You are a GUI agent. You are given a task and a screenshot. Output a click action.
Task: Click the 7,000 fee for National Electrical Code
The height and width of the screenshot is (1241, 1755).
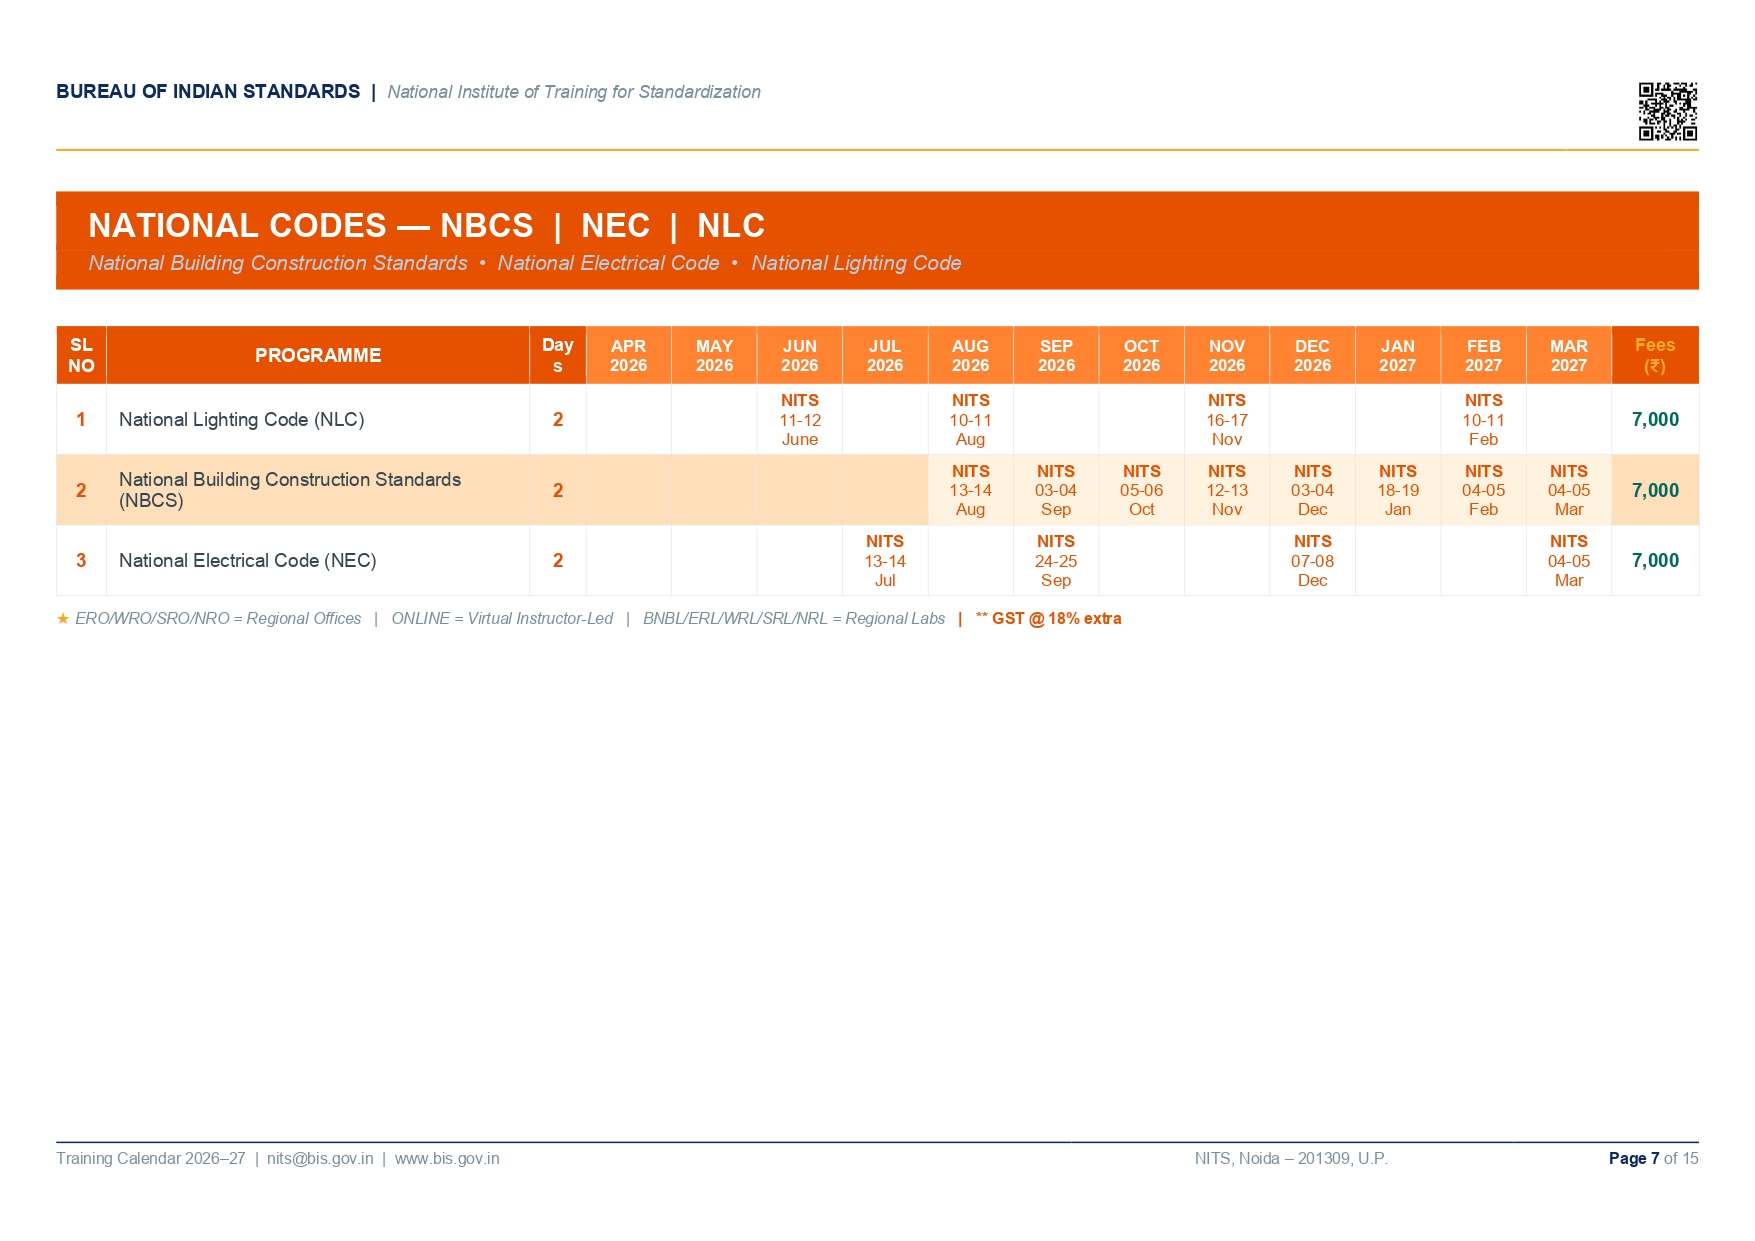(x=1655, y=561)
